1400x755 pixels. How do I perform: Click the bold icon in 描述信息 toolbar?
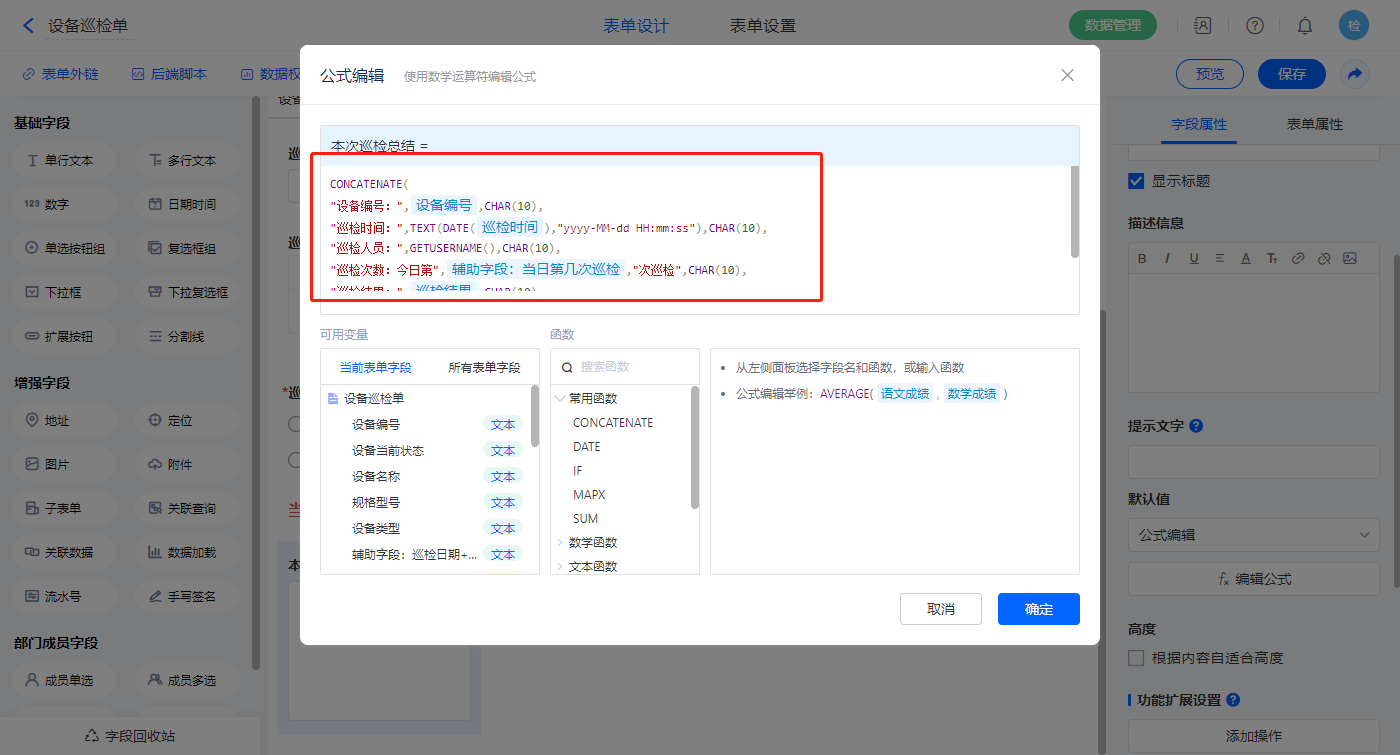(x=1142, y=258)
